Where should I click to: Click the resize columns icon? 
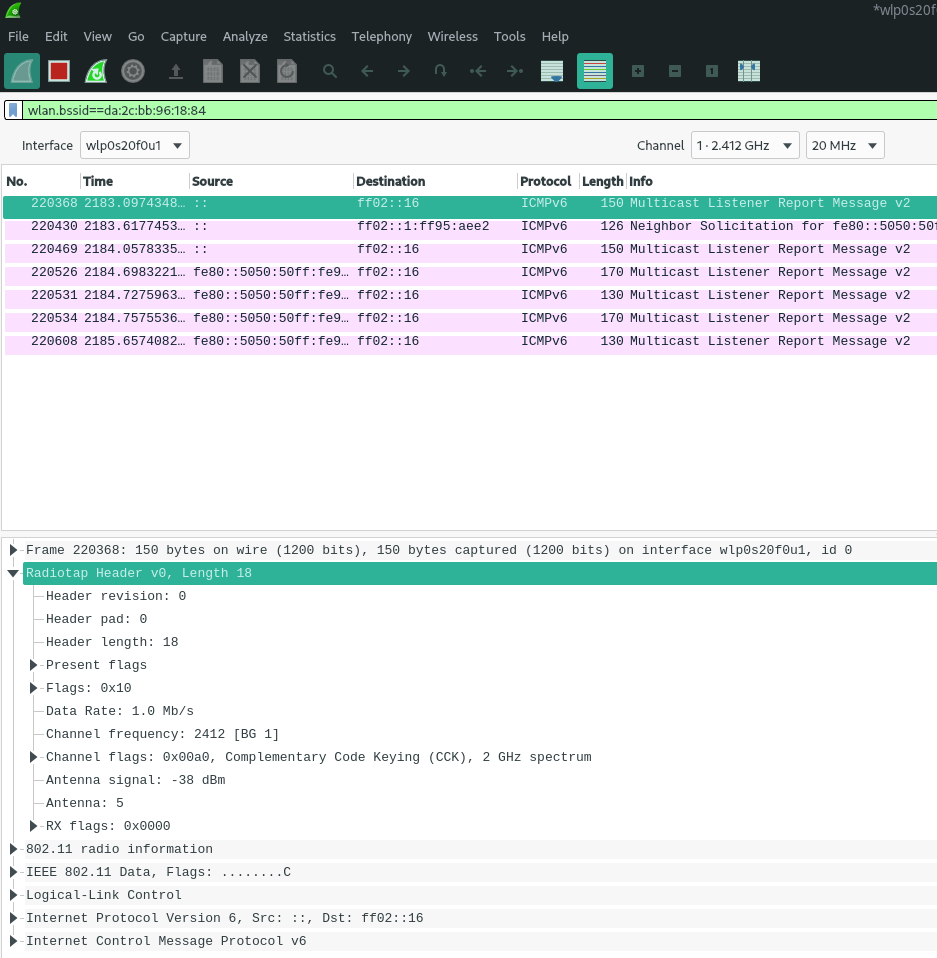pyautogui.click(x=748, y=71)
